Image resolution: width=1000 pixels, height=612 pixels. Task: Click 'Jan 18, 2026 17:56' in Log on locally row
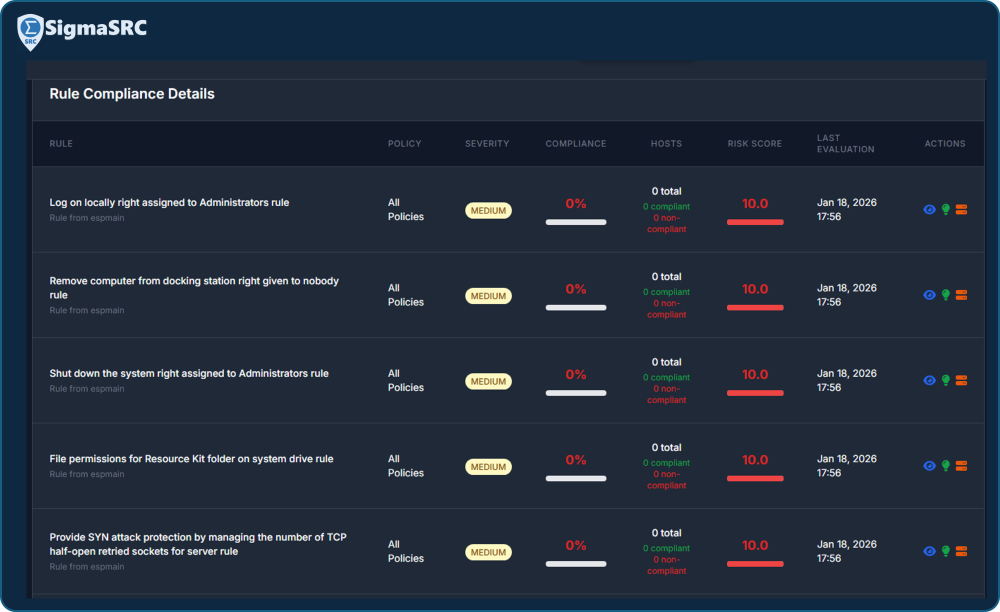pyautogui.click(x=847, y=210)
